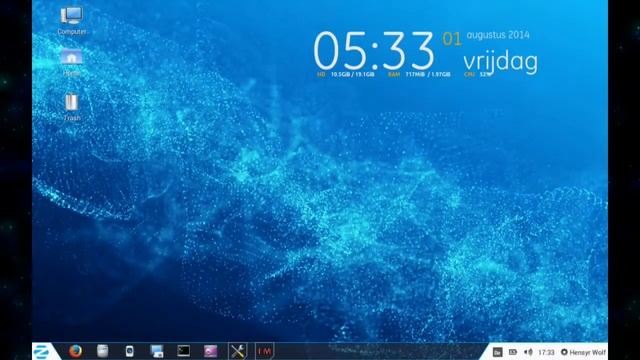The image size is (640, 360).
Task: Click the battery indicator in tray
Action: 513,352
